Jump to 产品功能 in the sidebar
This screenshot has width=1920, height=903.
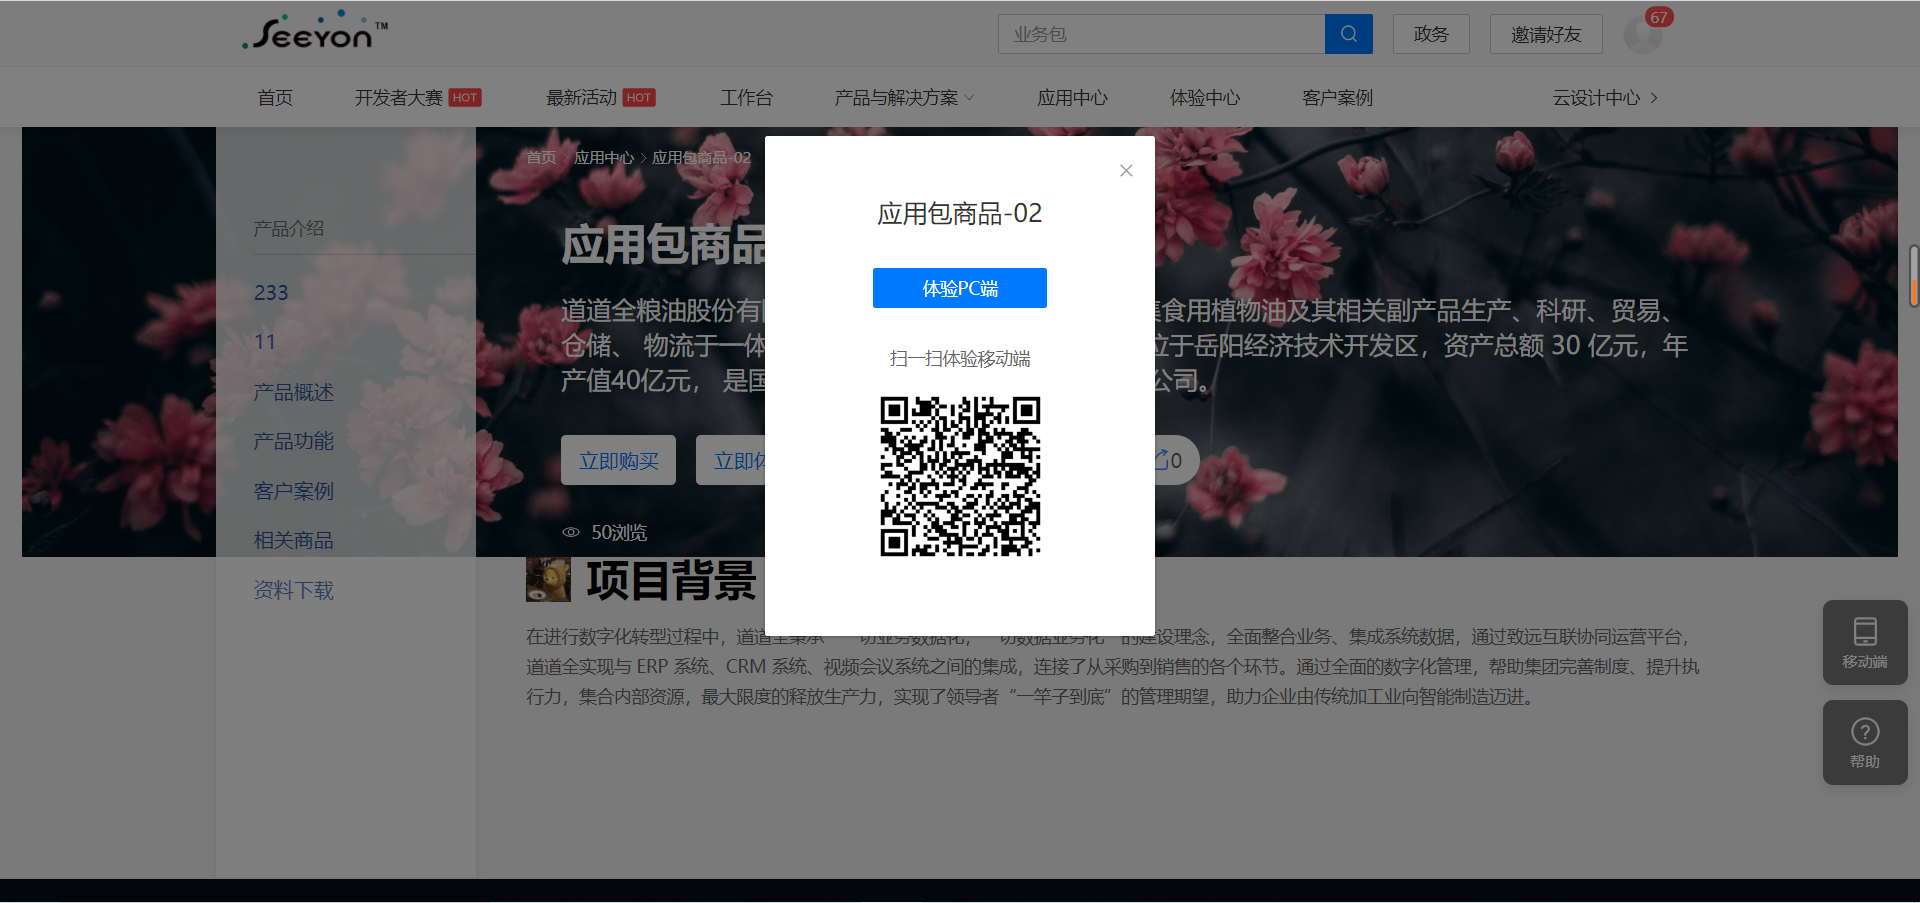[x=293, y=441]
